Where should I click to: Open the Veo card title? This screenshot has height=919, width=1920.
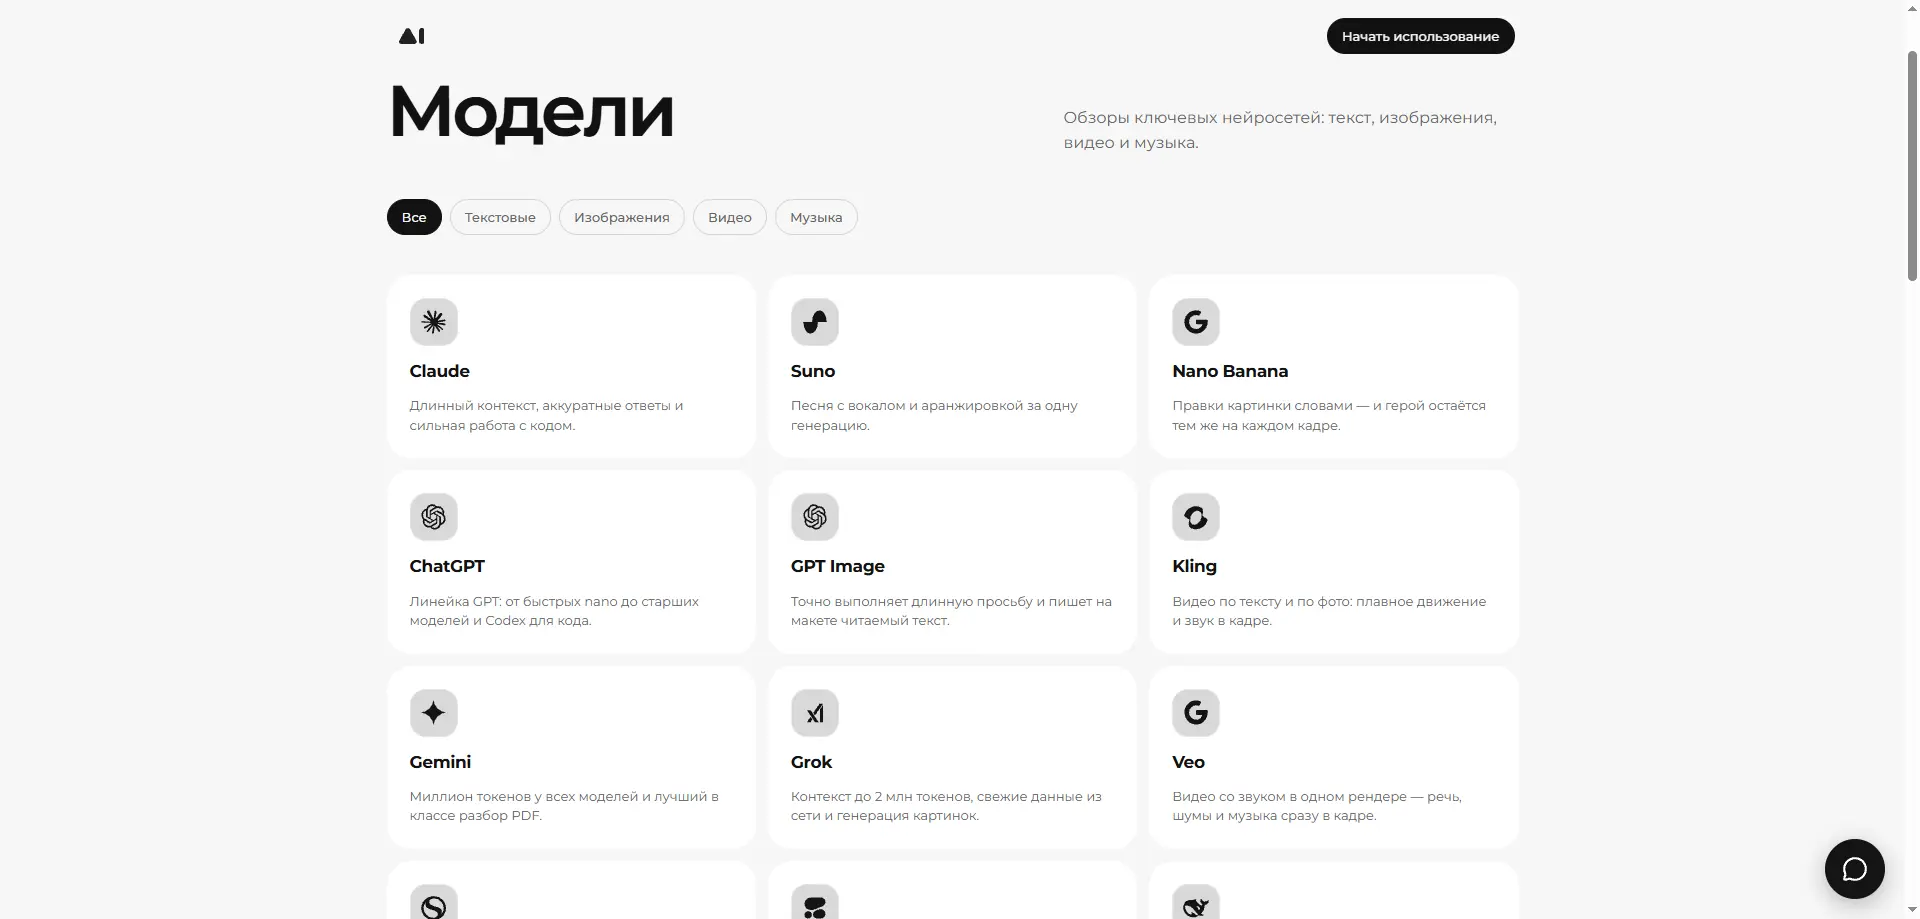click(1188, 762)
